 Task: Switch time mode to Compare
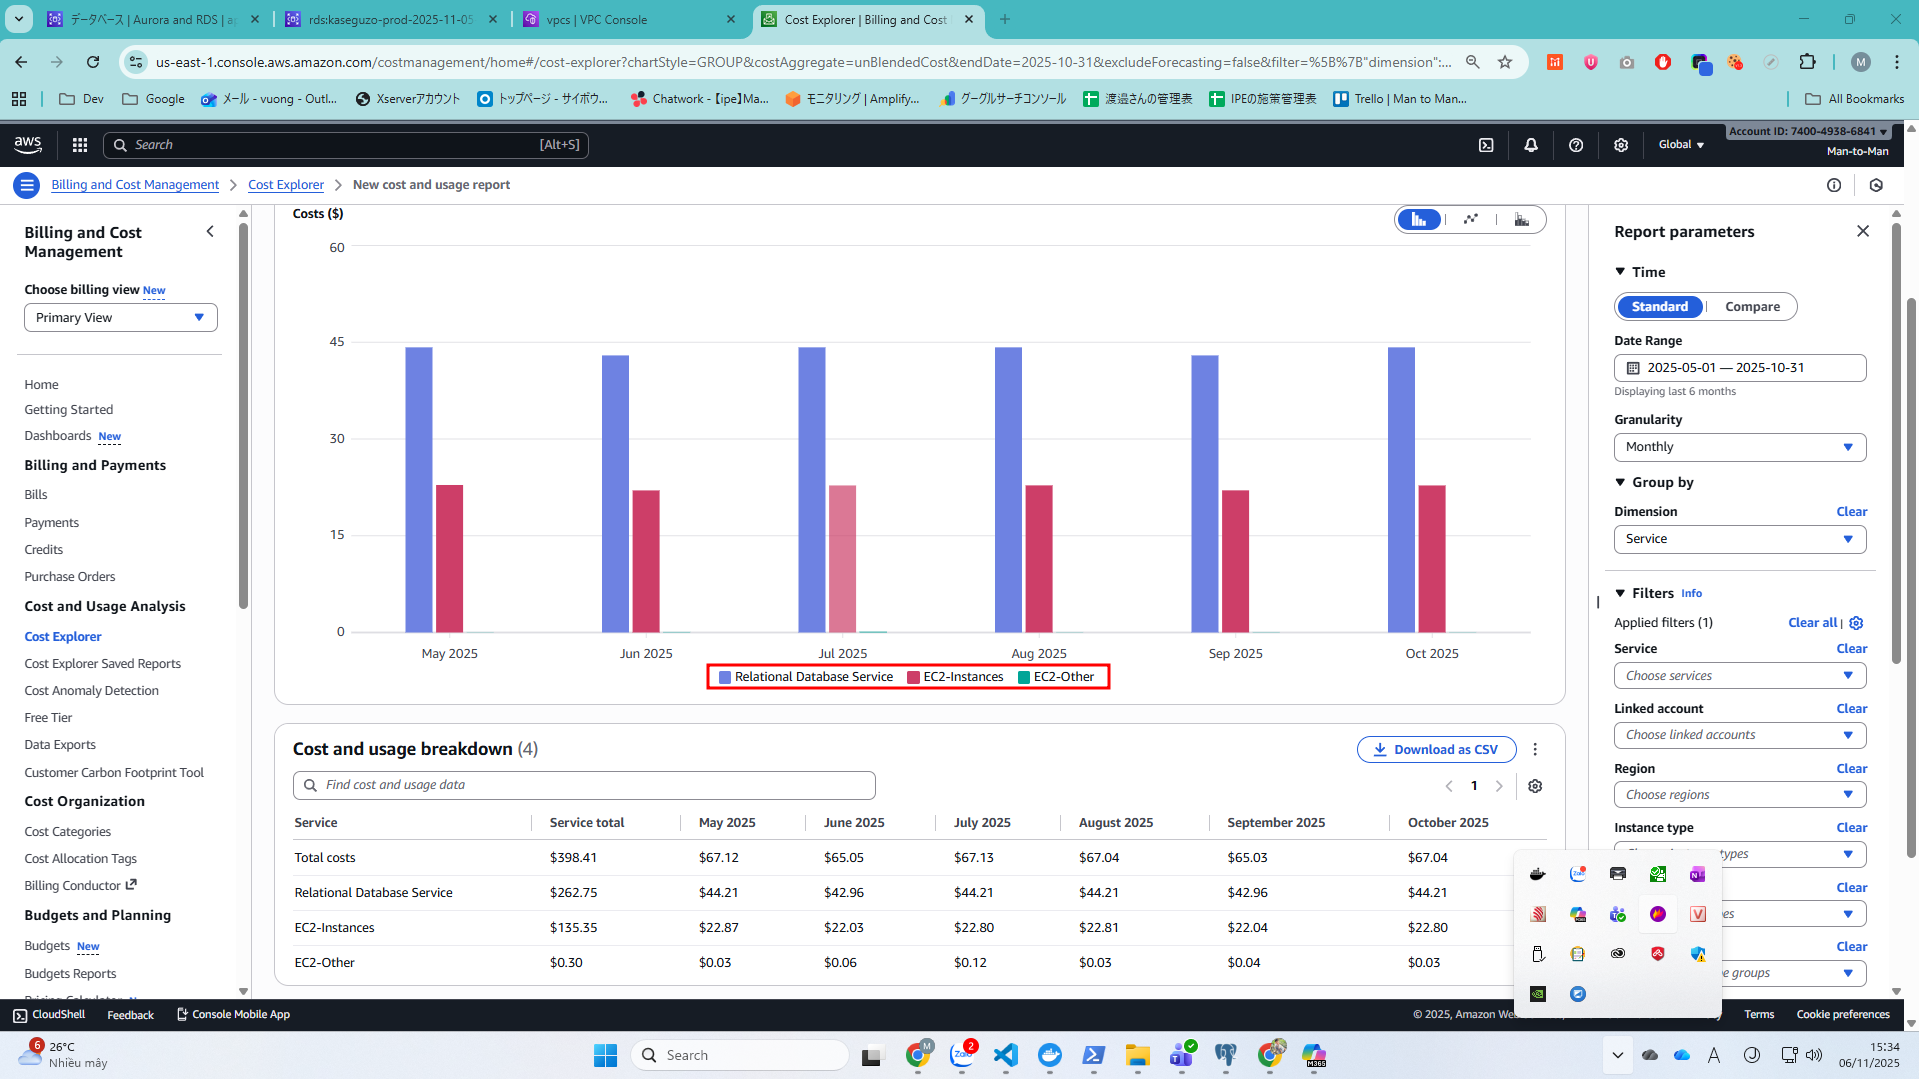point(1752,307)
